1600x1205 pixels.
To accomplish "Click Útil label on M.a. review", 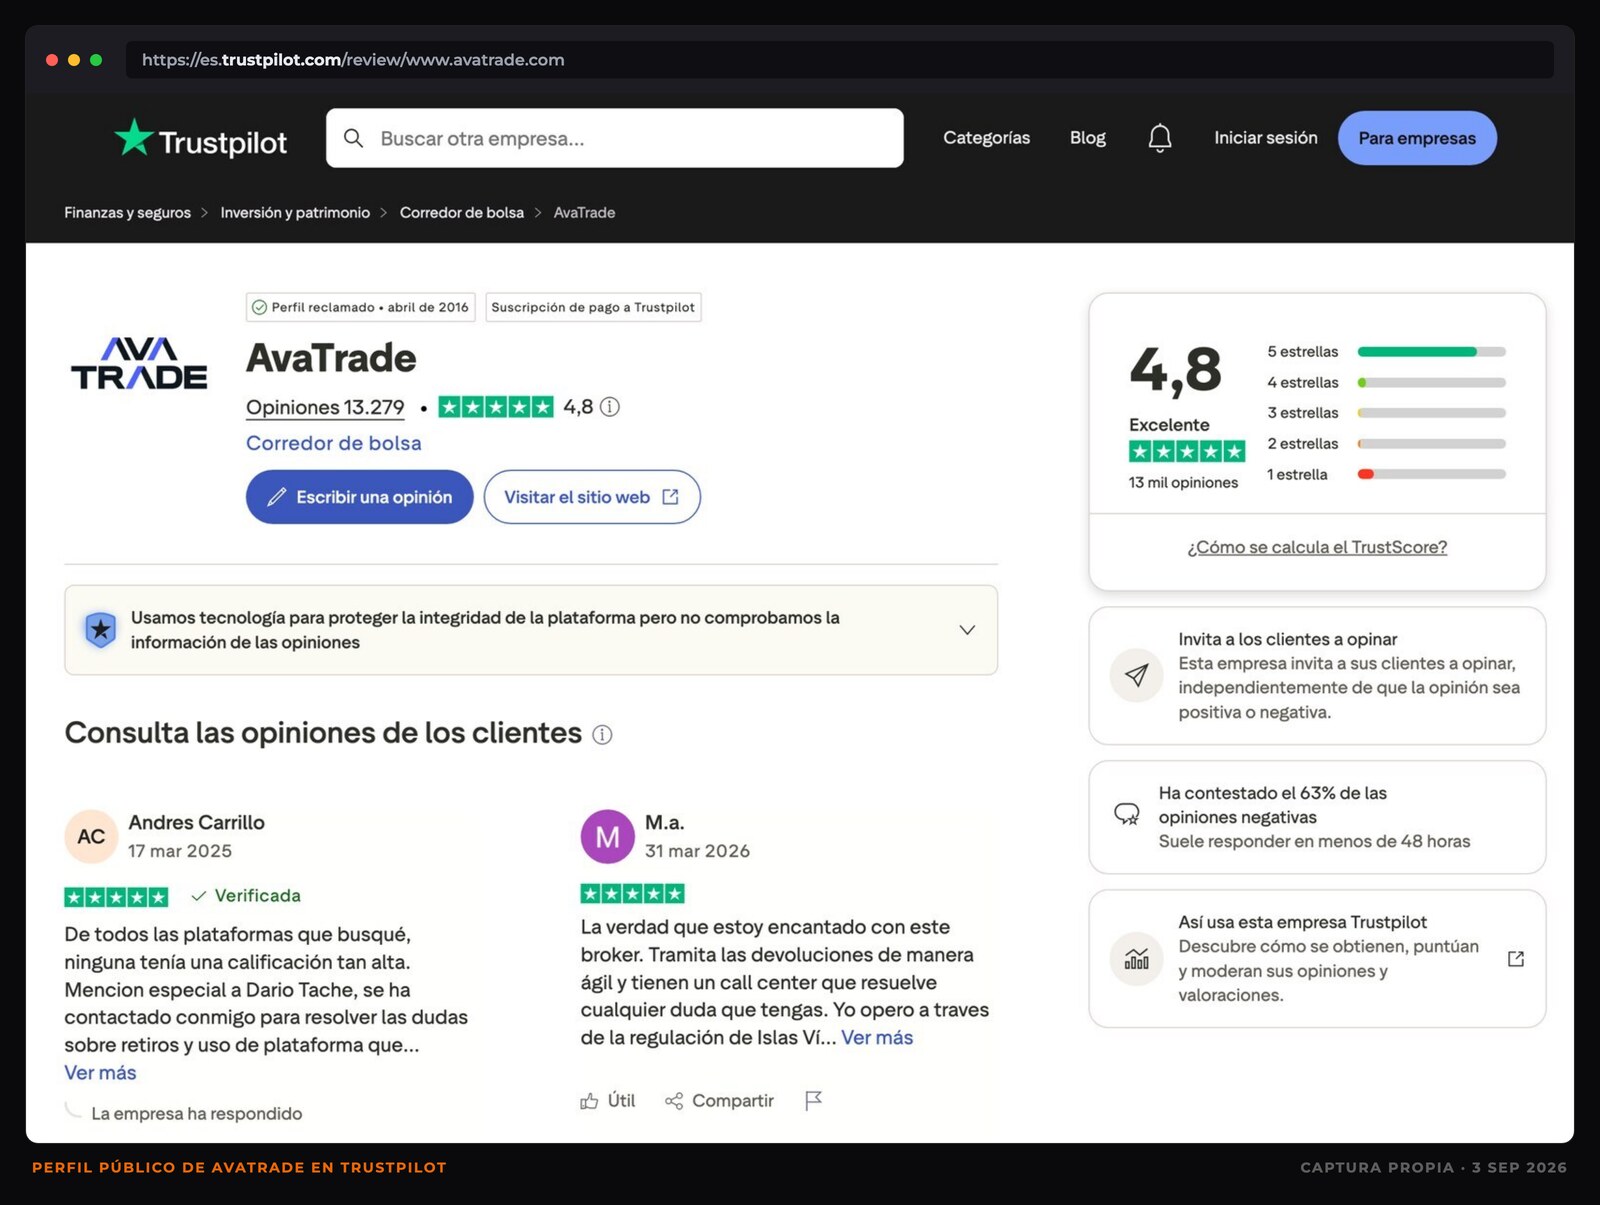I will tap(621, 1101).
